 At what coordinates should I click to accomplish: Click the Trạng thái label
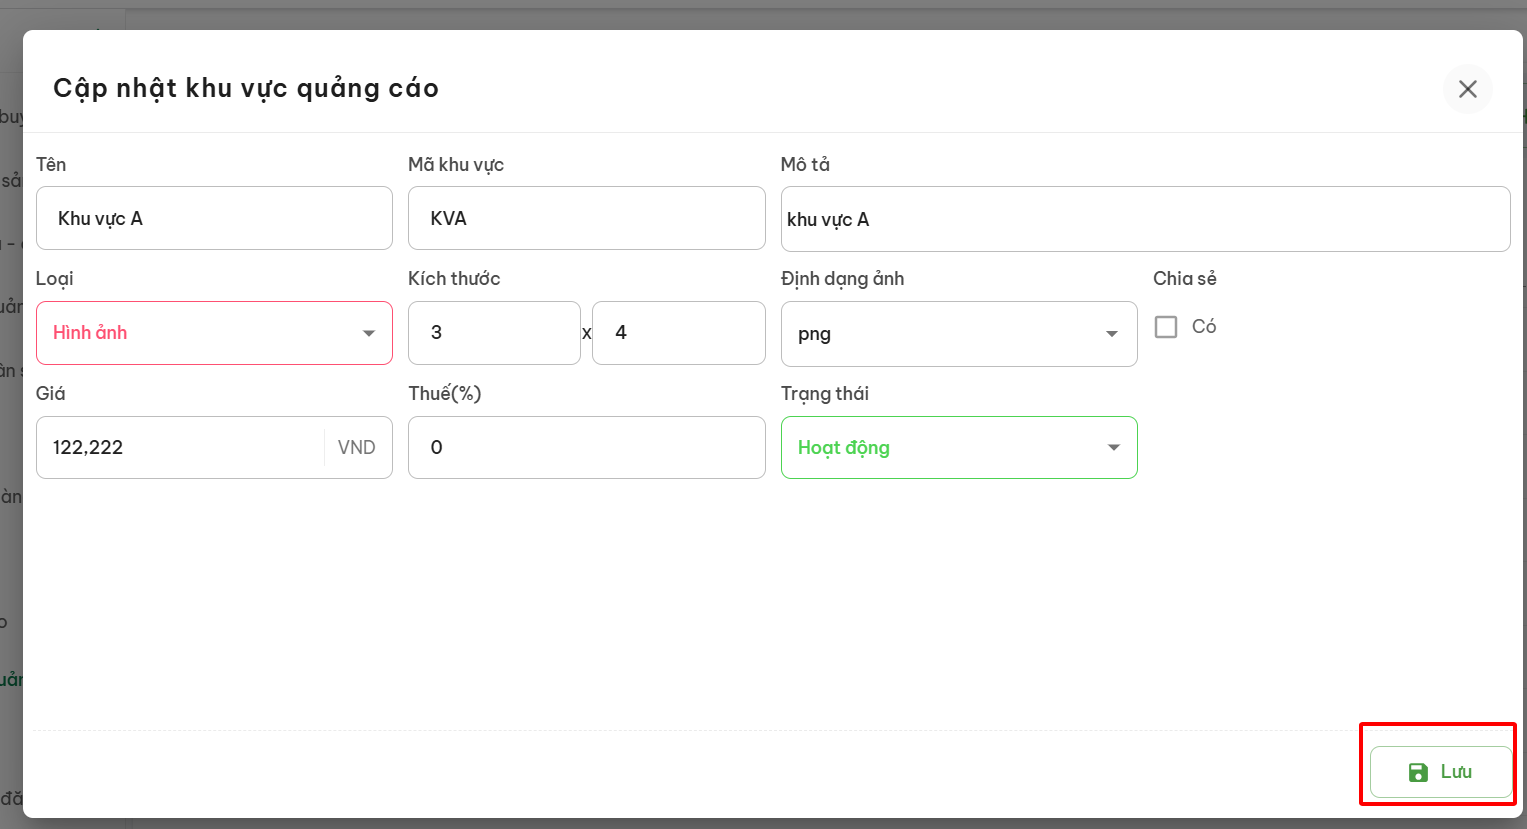pyautogui.click(x=825, y=394)
